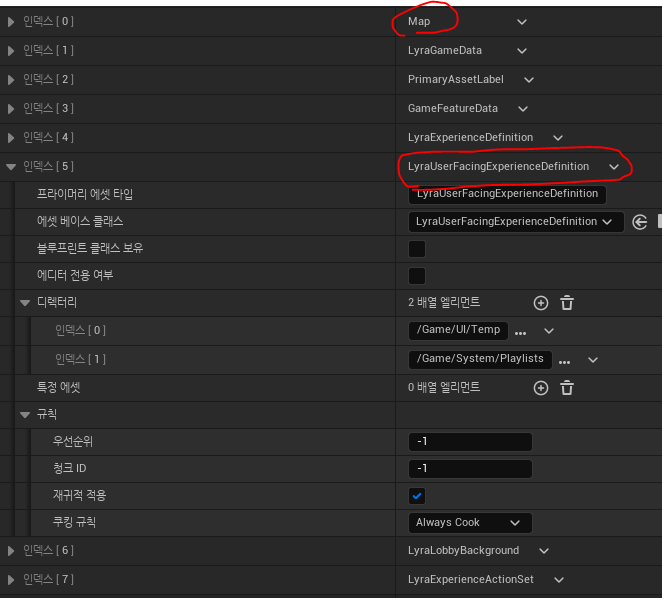Toggle 에디터 전용 여부 checkbox
The width and height of the screenshot is (662, 598).
pyautogui.click(x=417, y=276)
